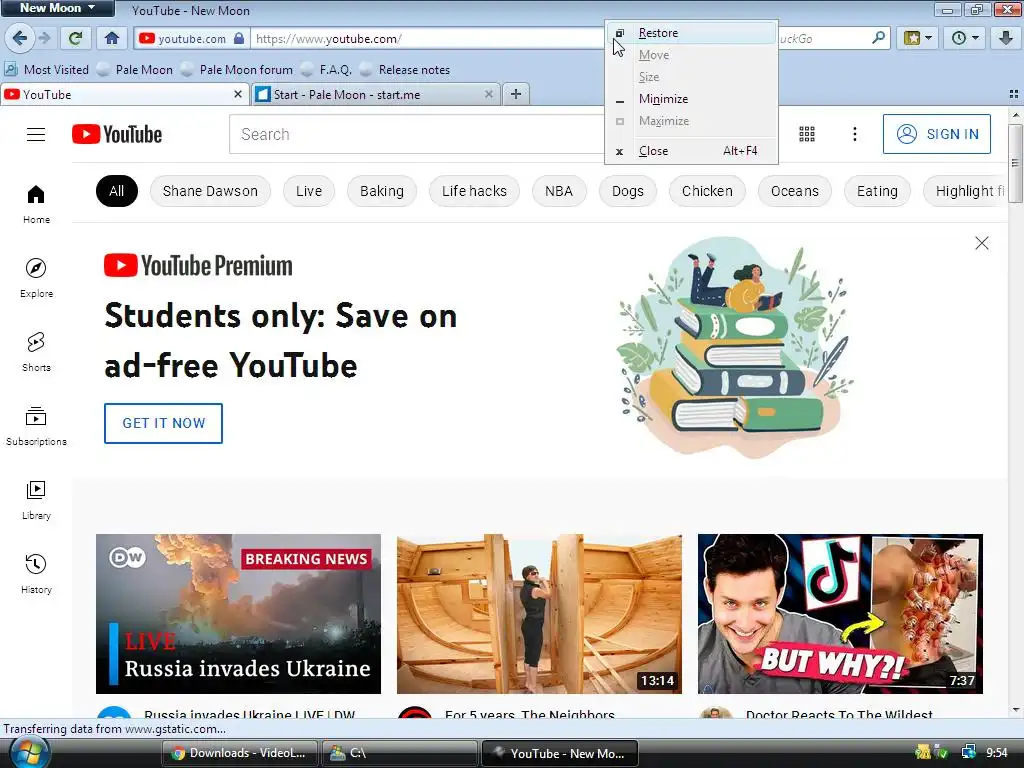Open the downloads arrow button
The image size is (1024, 768).
(x=1006, y=38)
